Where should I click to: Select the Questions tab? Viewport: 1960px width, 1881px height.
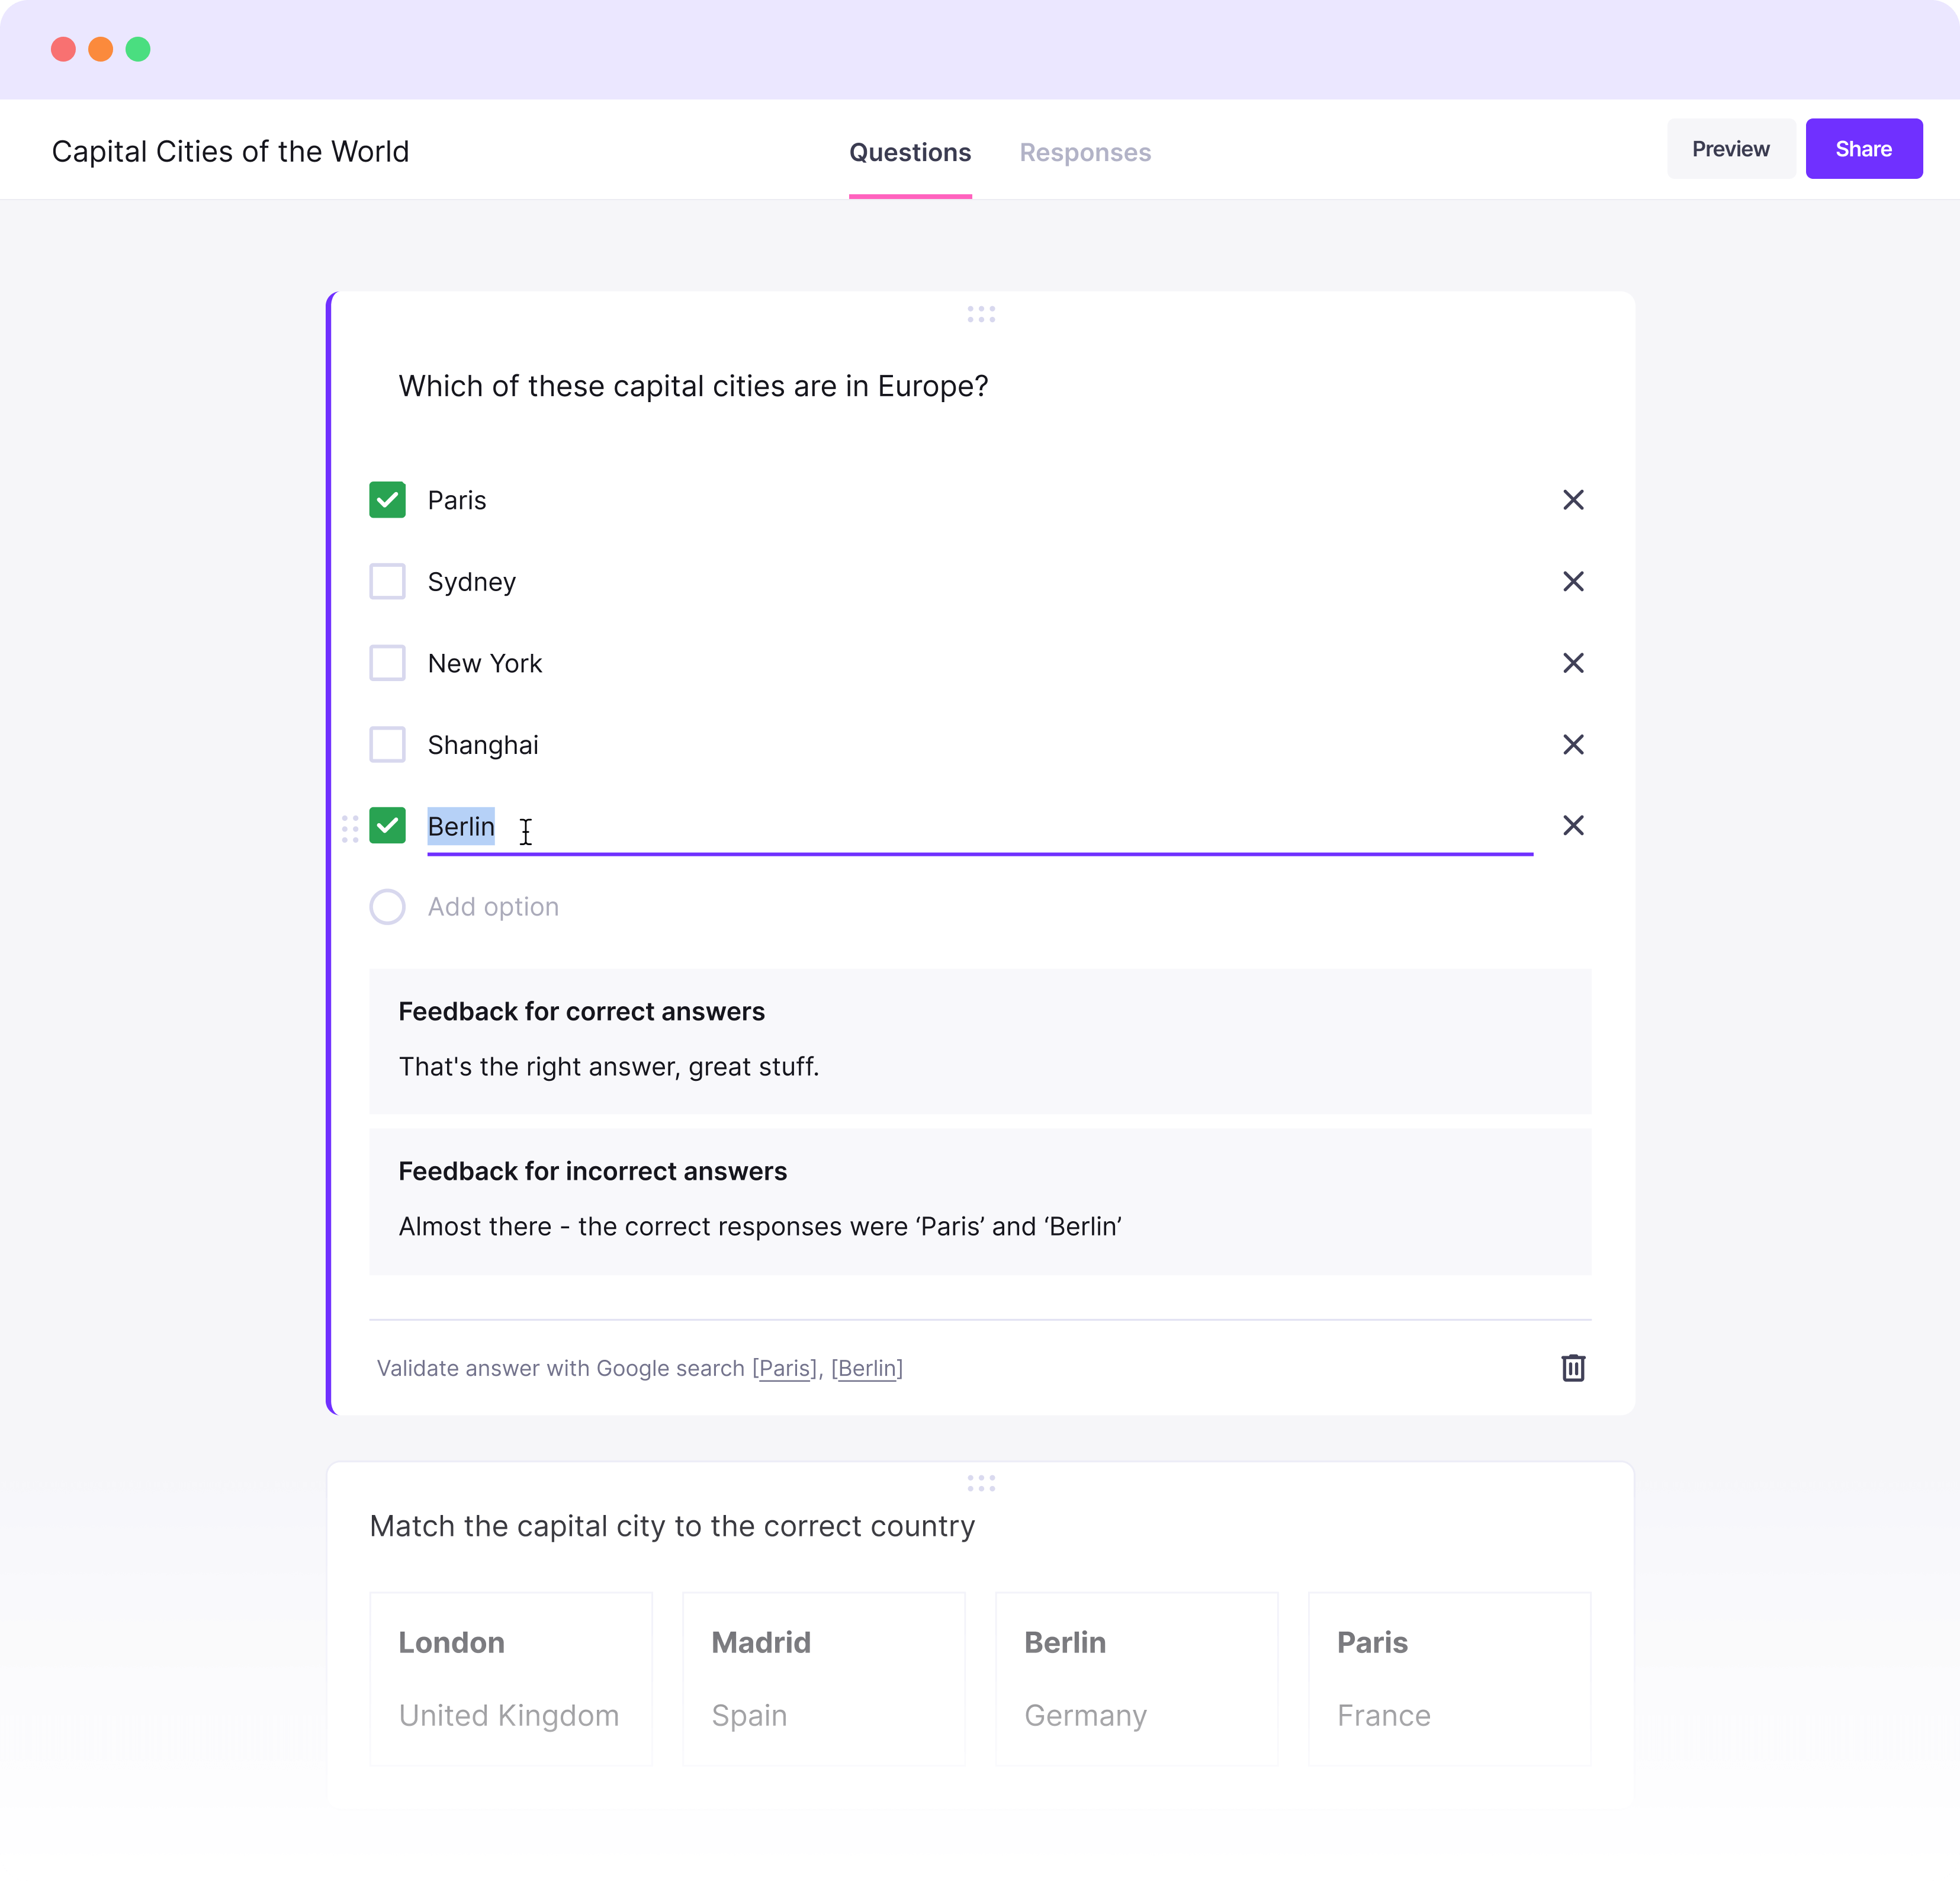point(909,153)
